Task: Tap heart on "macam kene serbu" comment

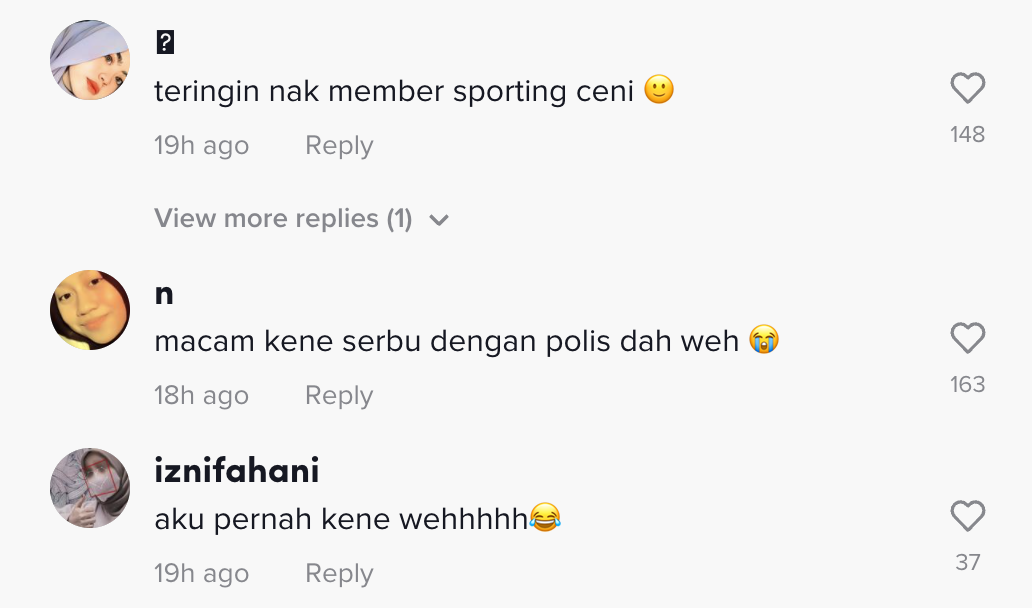Action: click(967, 340)
